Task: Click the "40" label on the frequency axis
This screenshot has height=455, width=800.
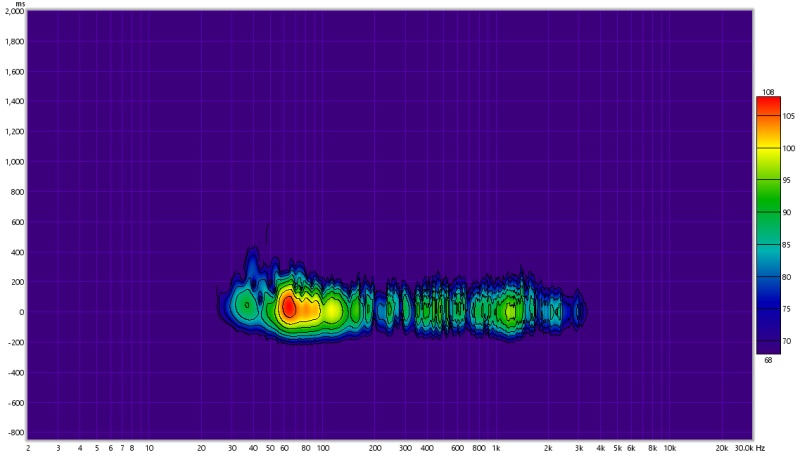Action: click(254, 448)
